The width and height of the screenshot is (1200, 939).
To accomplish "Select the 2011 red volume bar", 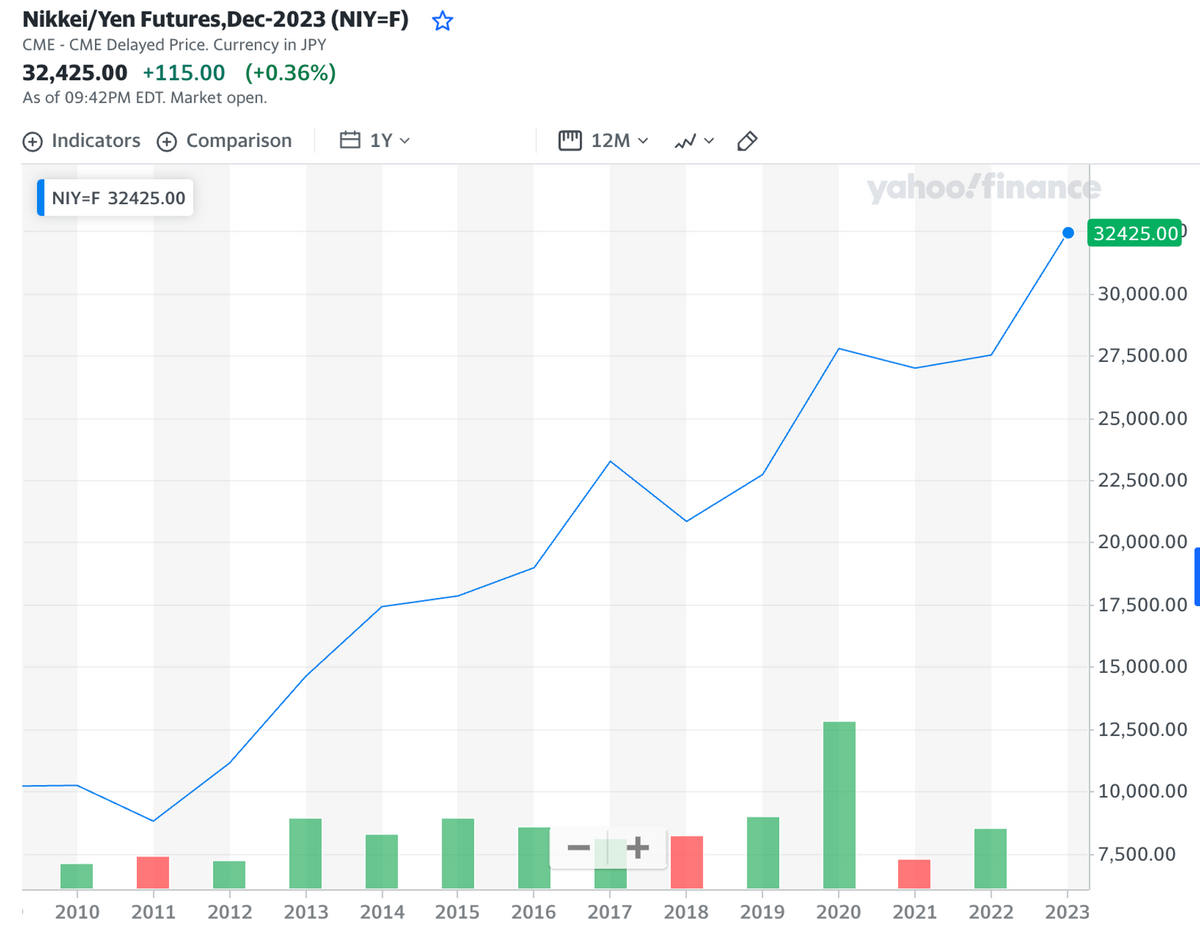I will coord(153,873).
